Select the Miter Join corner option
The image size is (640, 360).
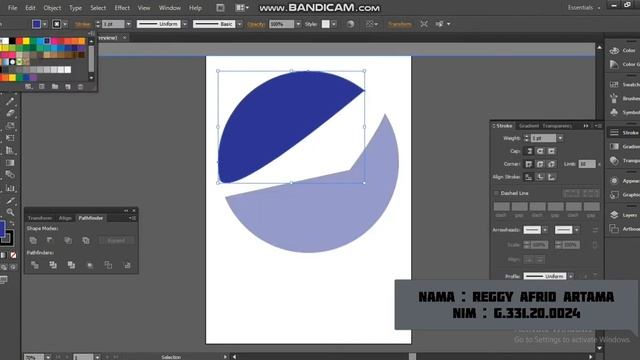coord(529,164)
